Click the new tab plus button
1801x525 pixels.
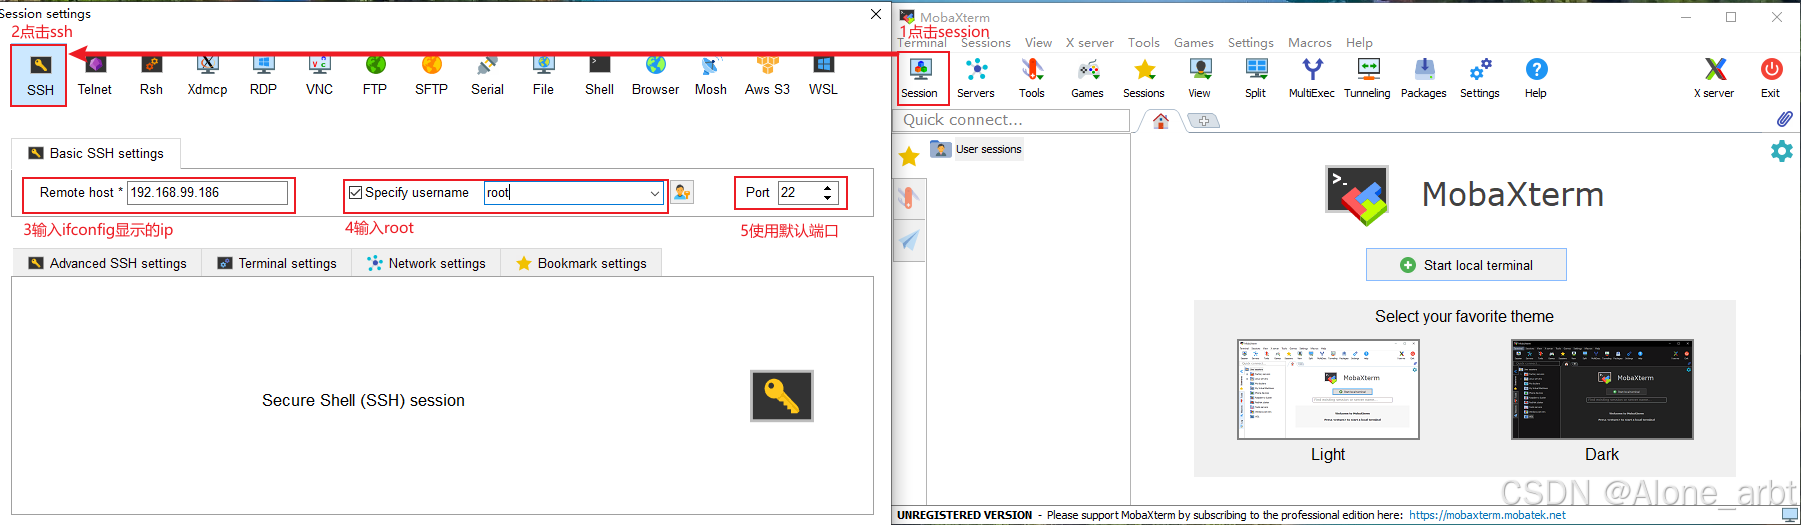click(x=1204, y=121)
